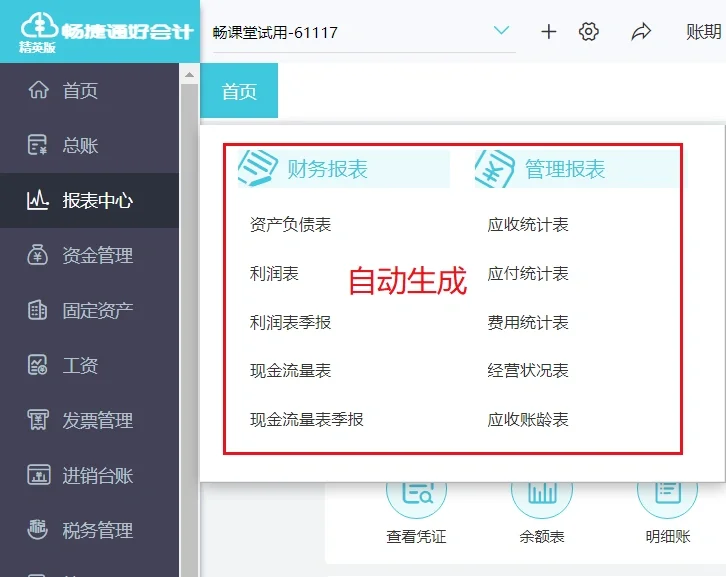Click the 查看凭证 shortcut label
This screenshot has height=577, width=726.
[416, 536]
